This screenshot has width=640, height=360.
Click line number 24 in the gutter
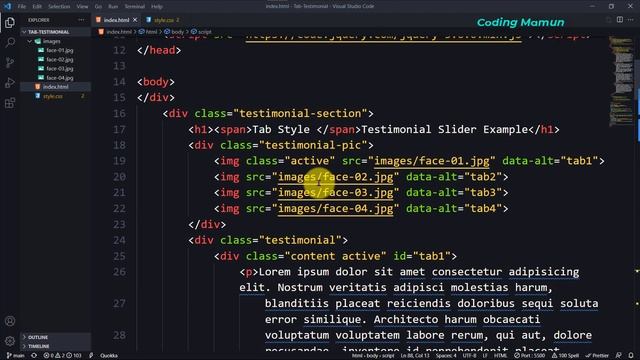tap(119, 240)
